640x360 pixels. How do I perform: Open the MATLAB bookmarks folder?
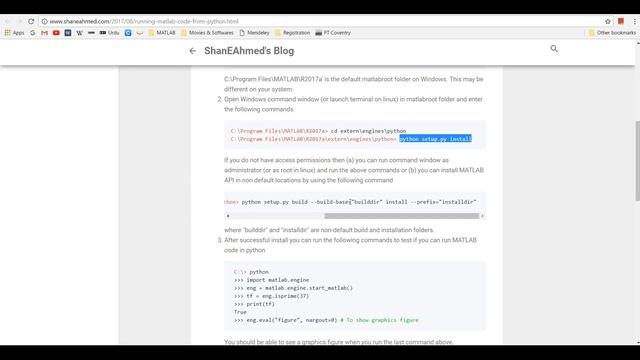click(162, 33)
